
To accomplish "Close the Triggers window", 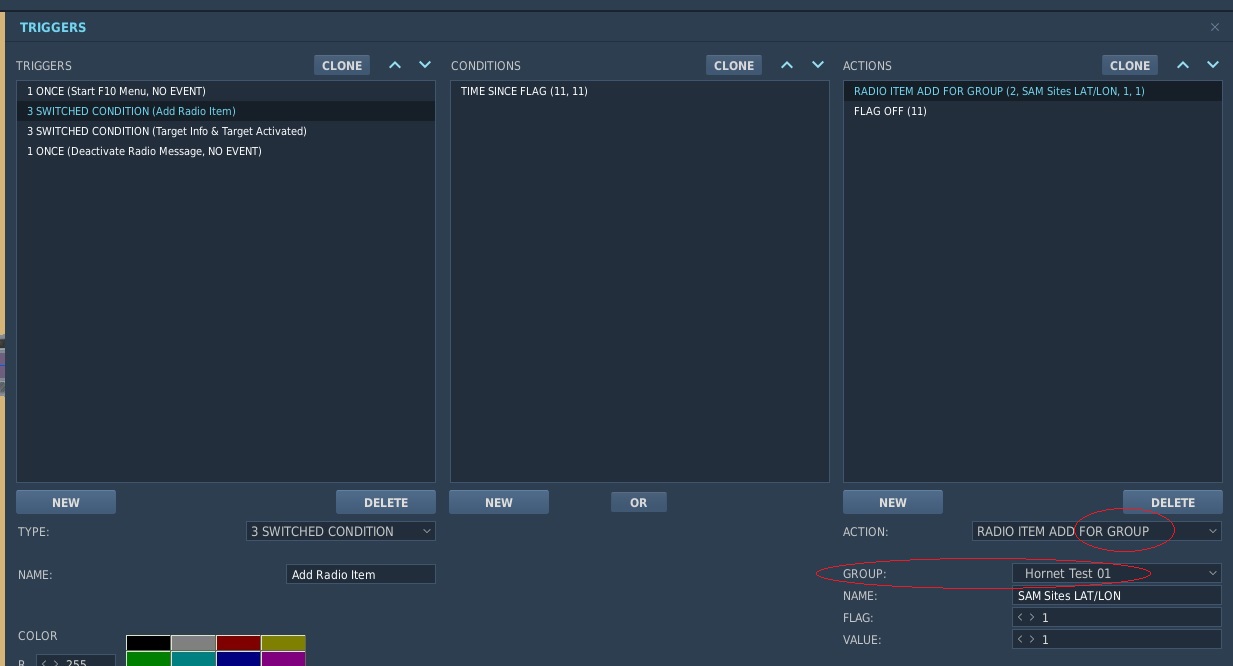I will click(x=1215, y=27).
